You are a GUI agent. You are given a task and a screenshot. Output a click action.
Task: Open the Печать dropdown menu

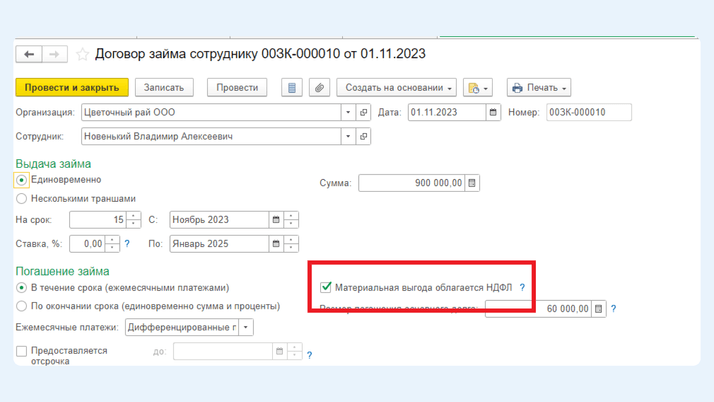[539, 87]
